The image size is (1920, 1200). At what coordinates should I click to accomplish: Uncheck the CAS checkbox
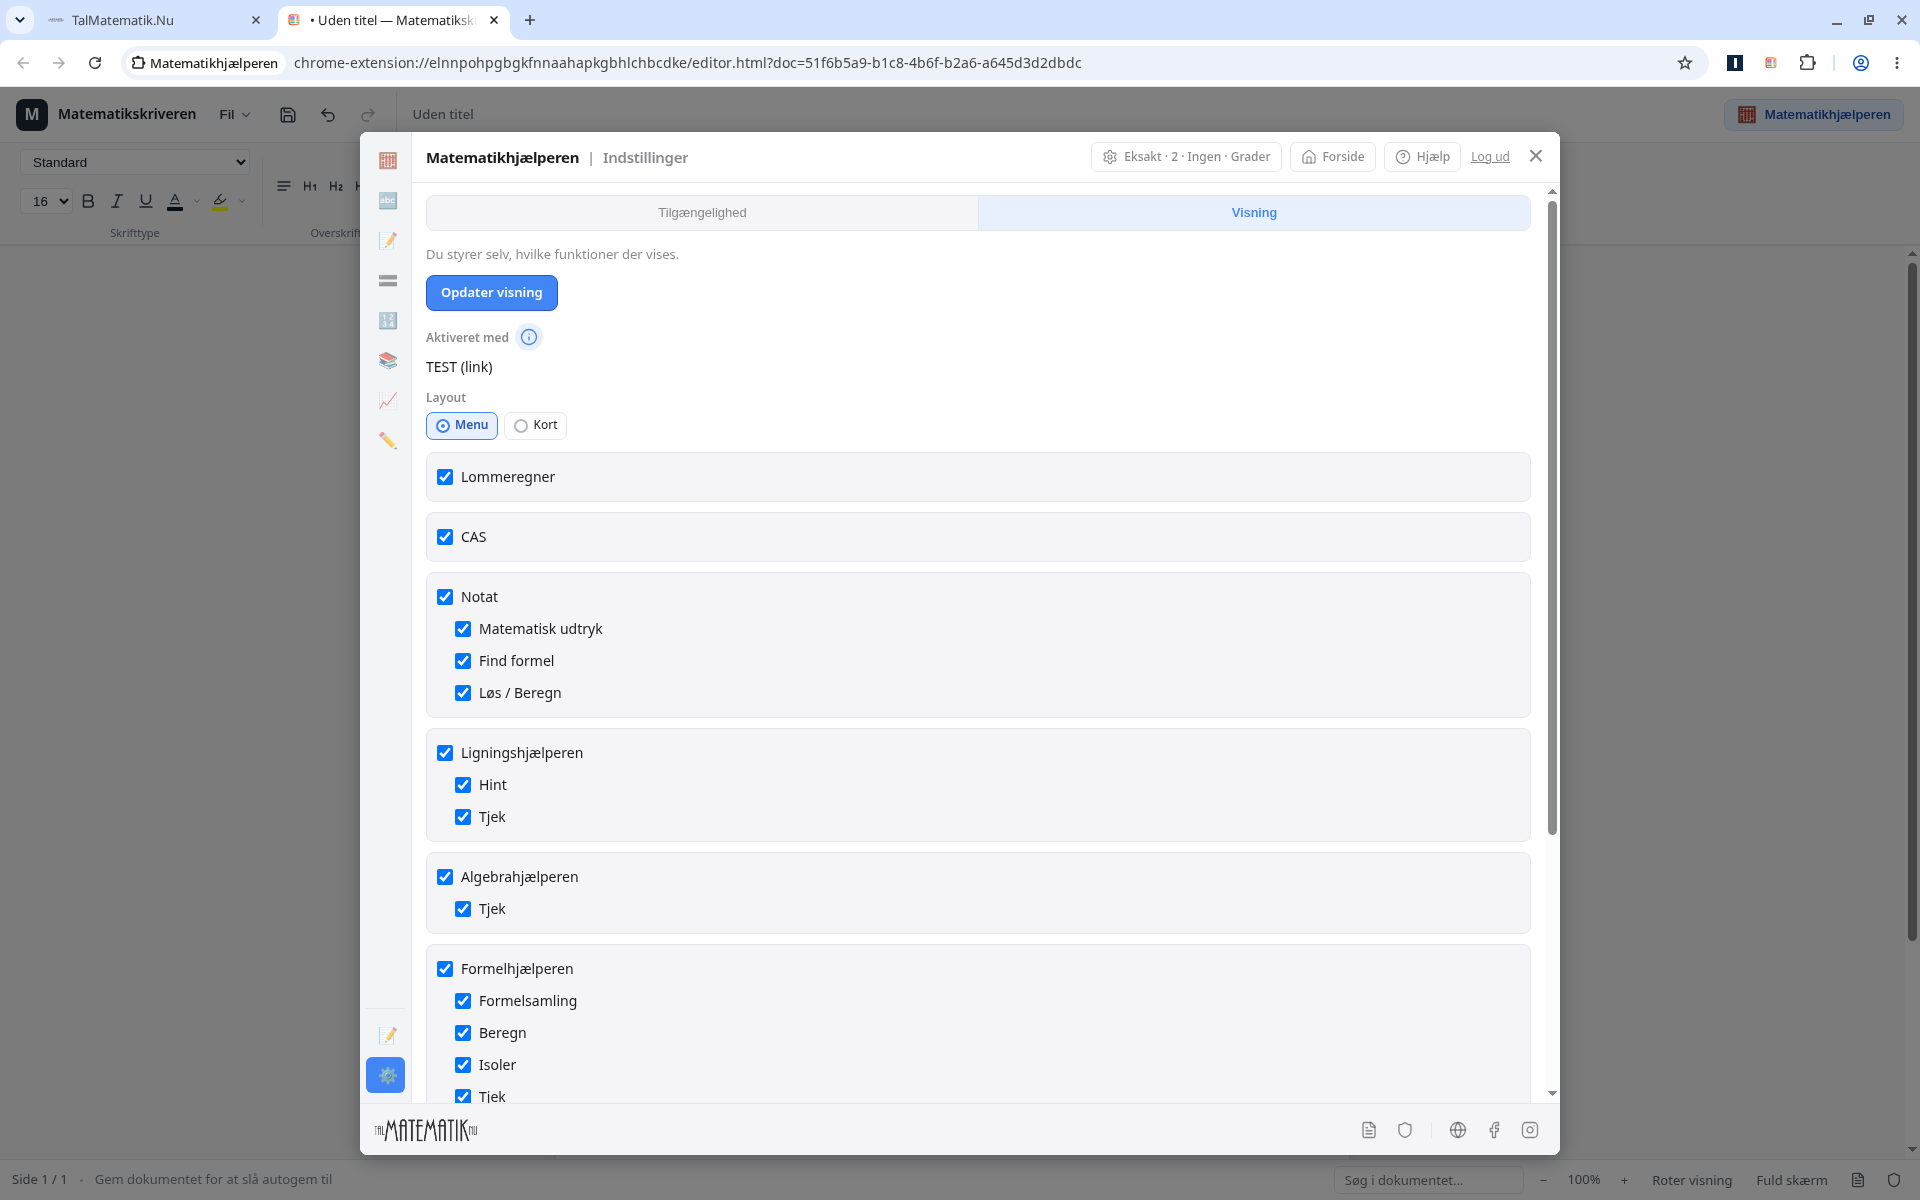(445, 537)
